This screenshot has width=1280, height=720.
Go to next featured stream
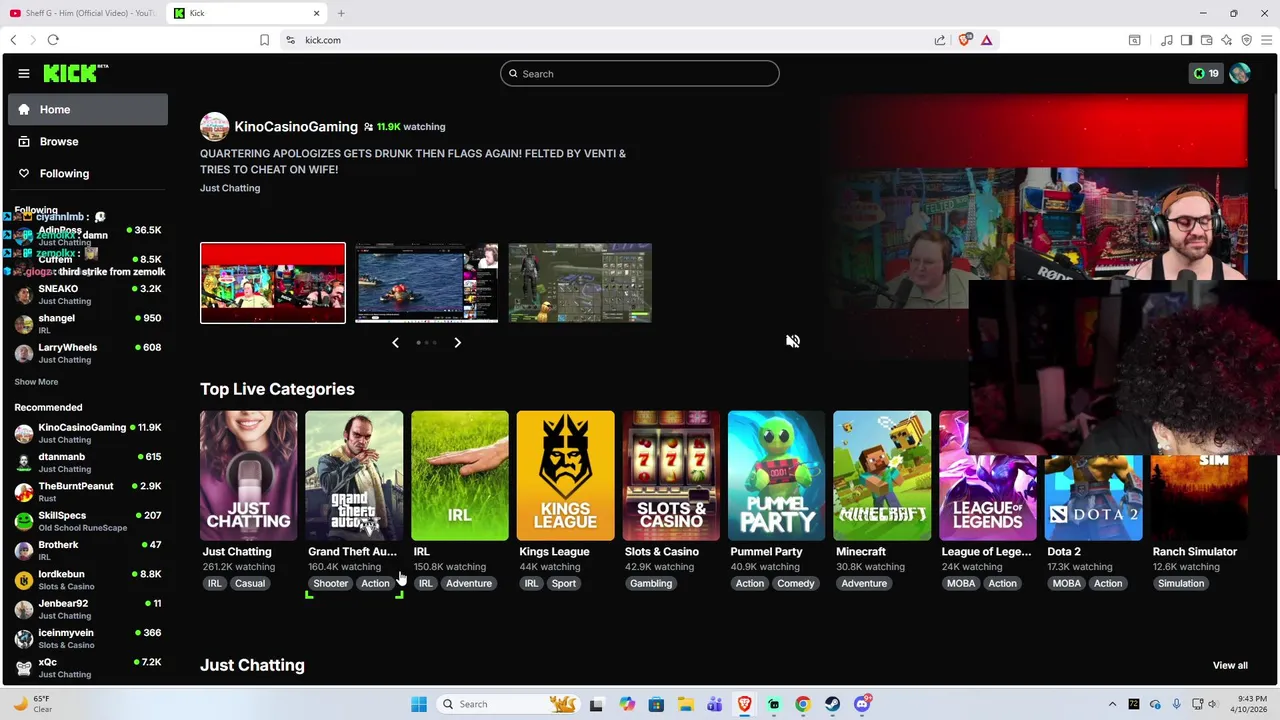(x=457, y=342)
